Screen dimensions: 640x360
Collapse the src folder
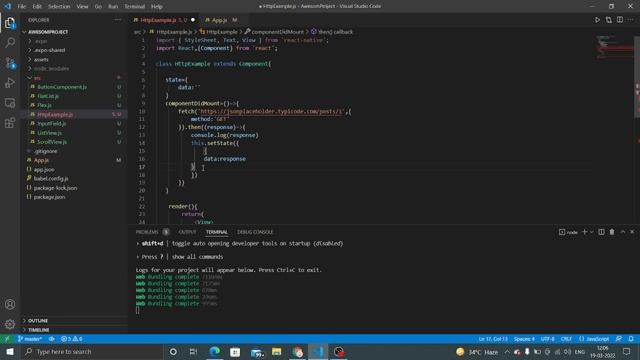(37, 78)
